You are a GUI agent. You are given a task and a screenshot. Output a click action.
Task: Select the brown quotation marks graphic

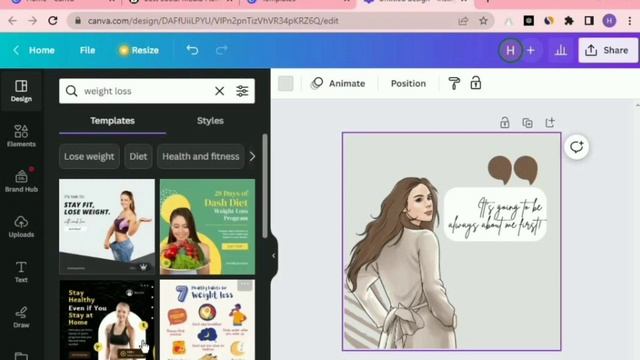(x=513, y=169)
